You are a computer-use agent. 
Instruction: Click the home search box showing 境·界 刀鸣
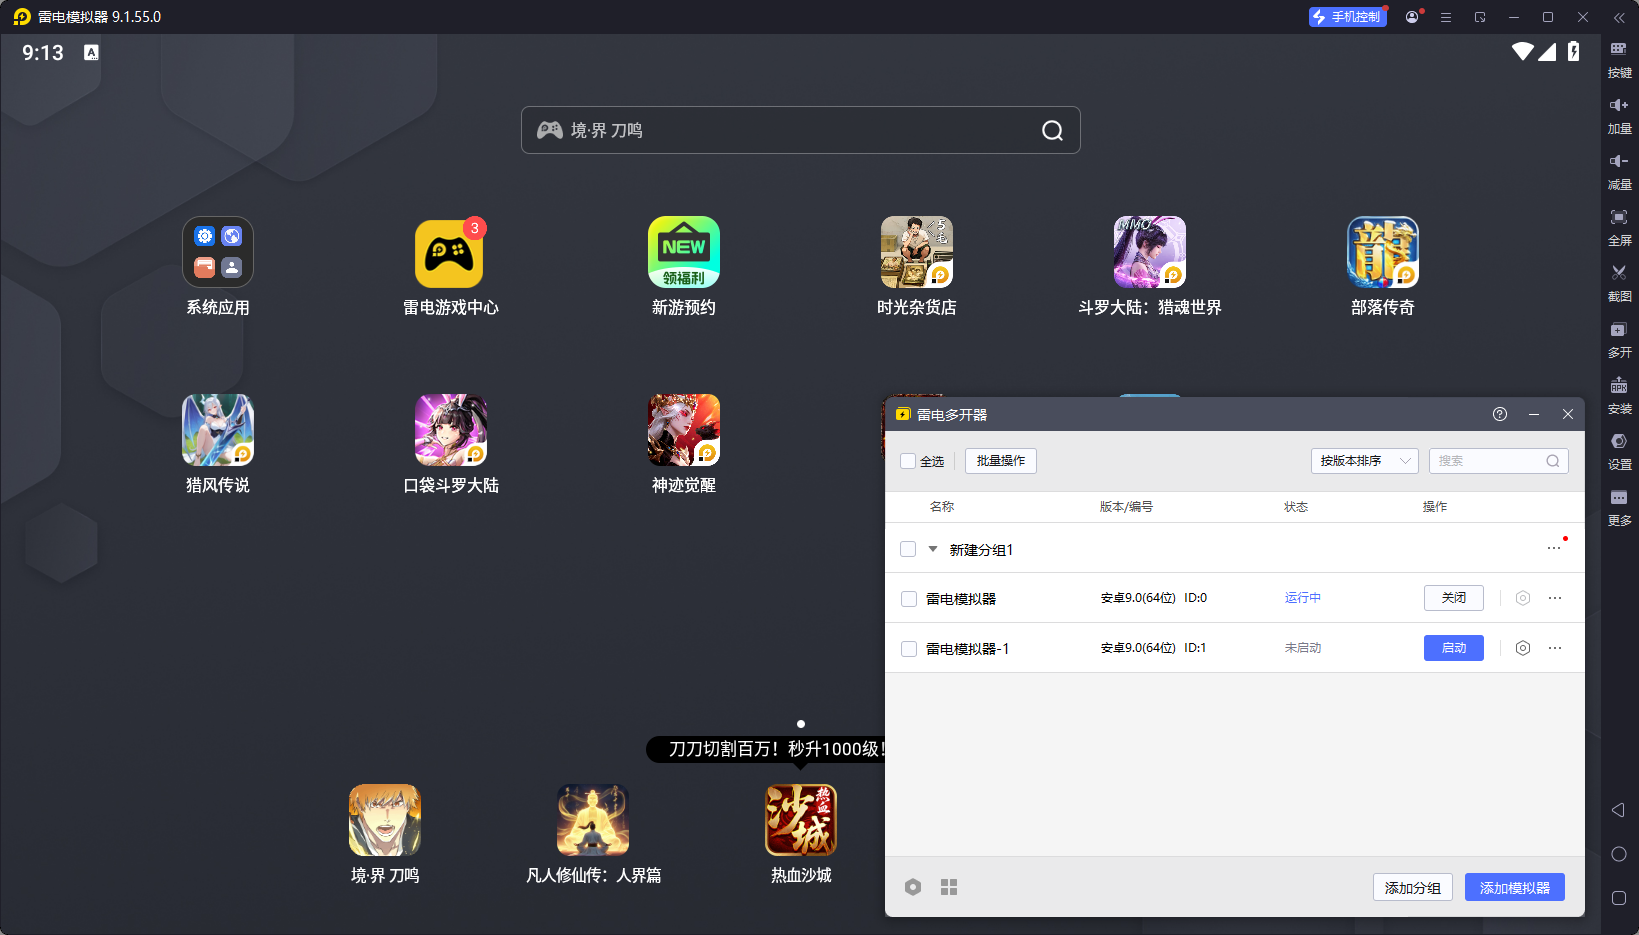point(801,130)
